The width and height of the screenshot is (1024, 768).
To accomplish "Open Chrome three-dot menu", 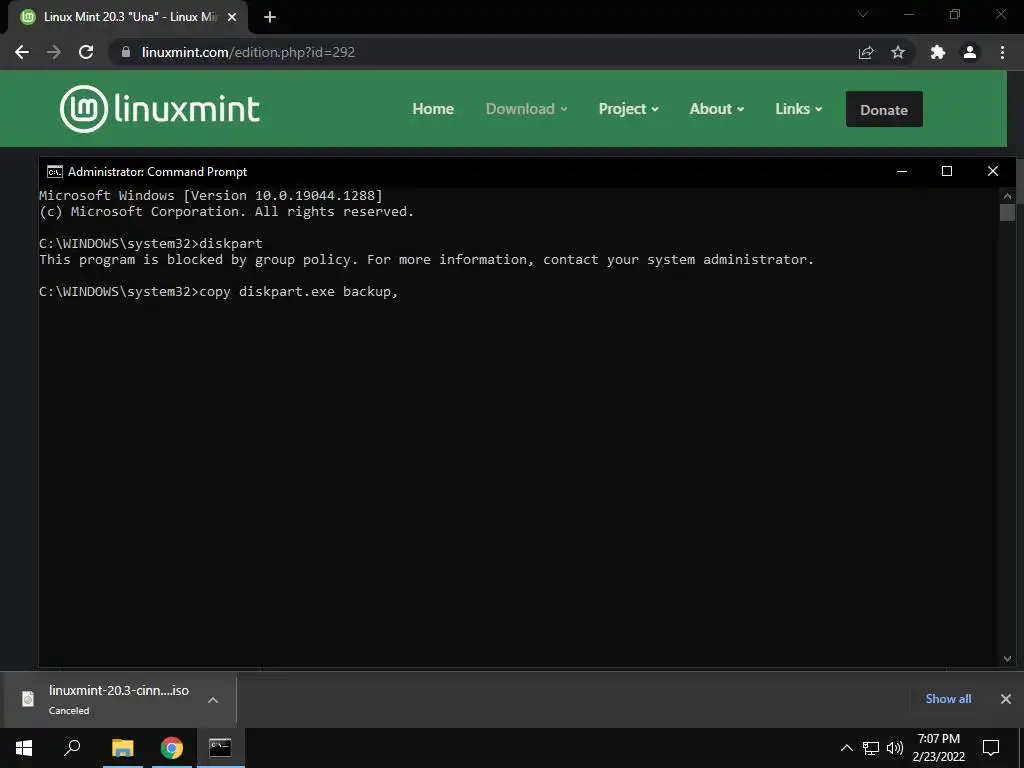I will click(x=1002, y=52).
